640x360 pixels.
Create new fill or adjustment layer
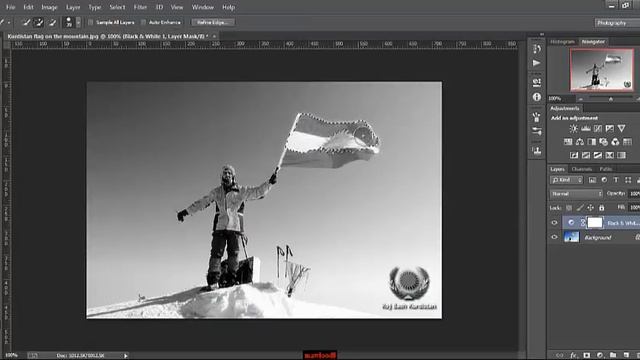click(600, 356)
